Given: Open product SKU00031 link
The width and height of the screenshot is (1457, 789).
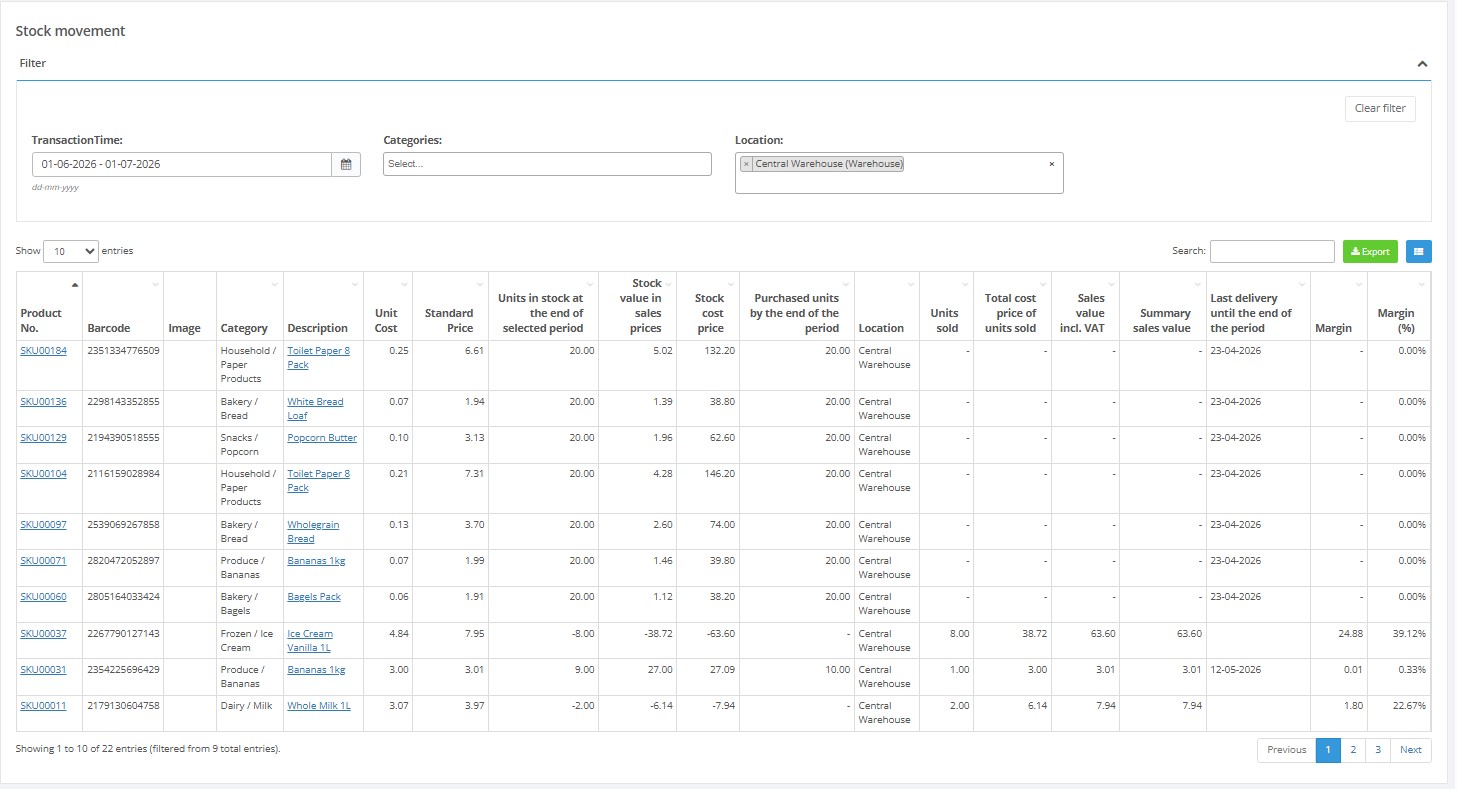Looking at the screenshot, I should coord(43,670).
